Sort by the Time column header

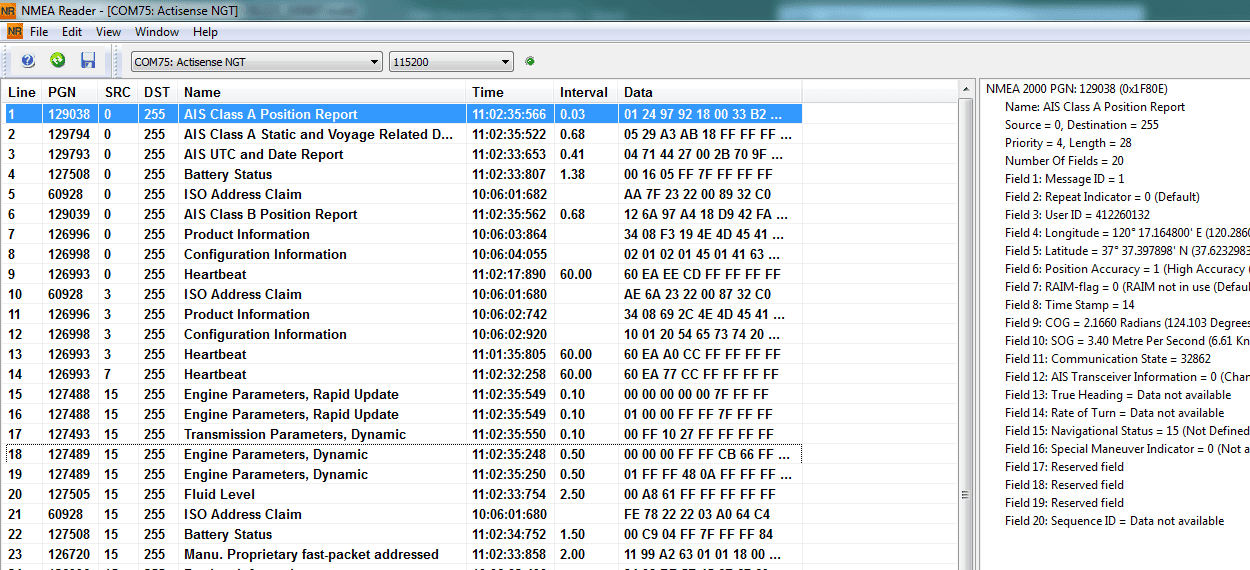coord(510,92)
